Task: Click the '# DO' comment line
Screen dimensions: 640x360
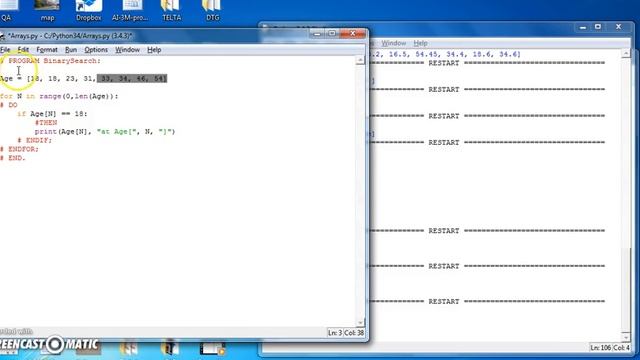Action: click(x=9, y=105)
